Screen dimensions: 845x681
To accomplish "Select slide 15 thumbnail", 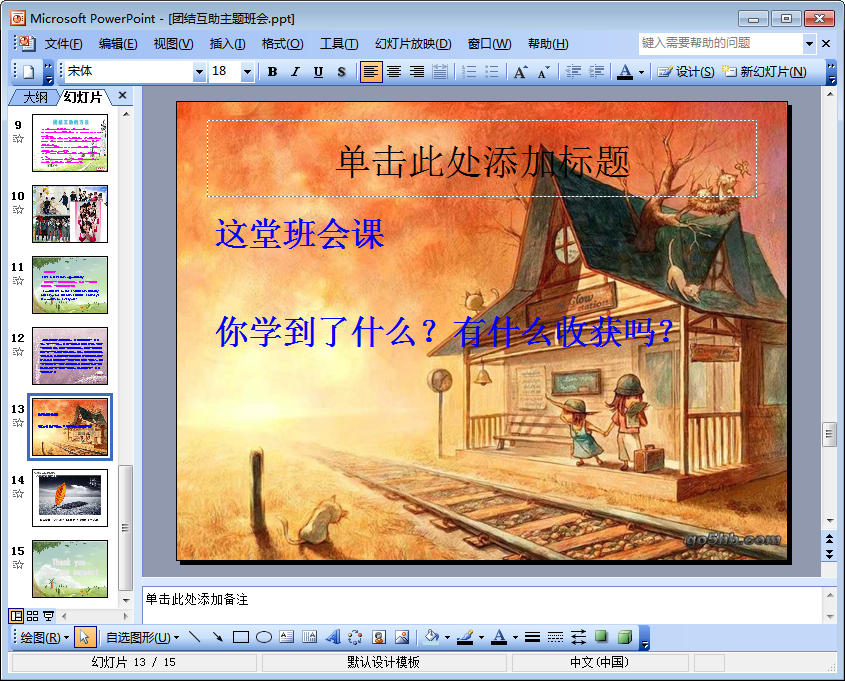I will 70,569.
